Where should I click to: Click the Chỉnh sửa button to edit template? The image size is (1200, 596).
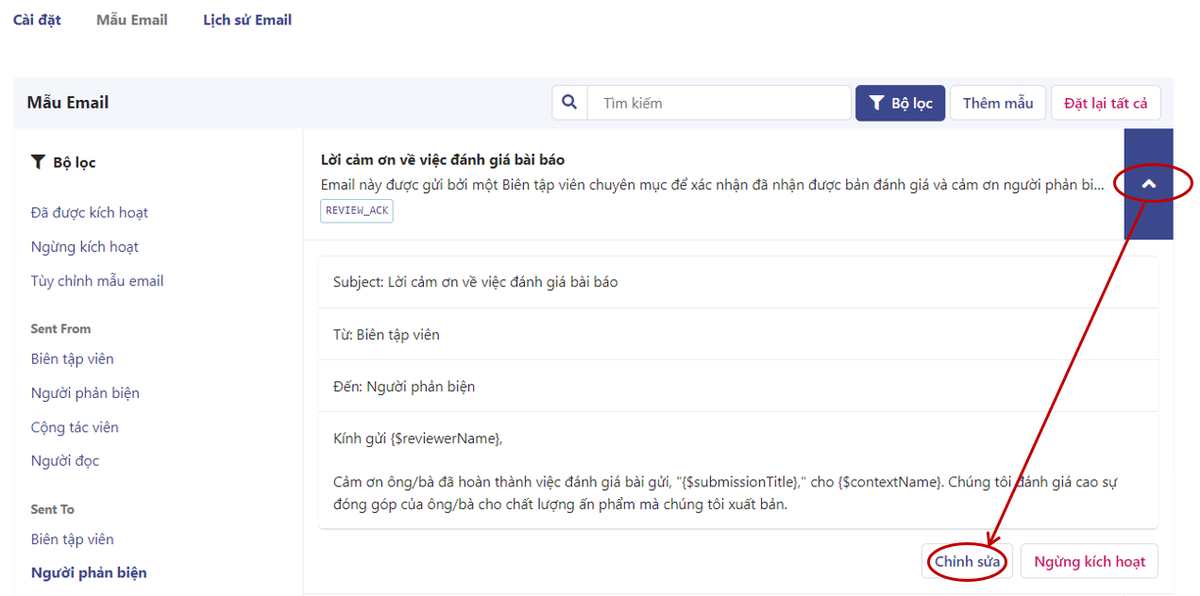(966, 561)
